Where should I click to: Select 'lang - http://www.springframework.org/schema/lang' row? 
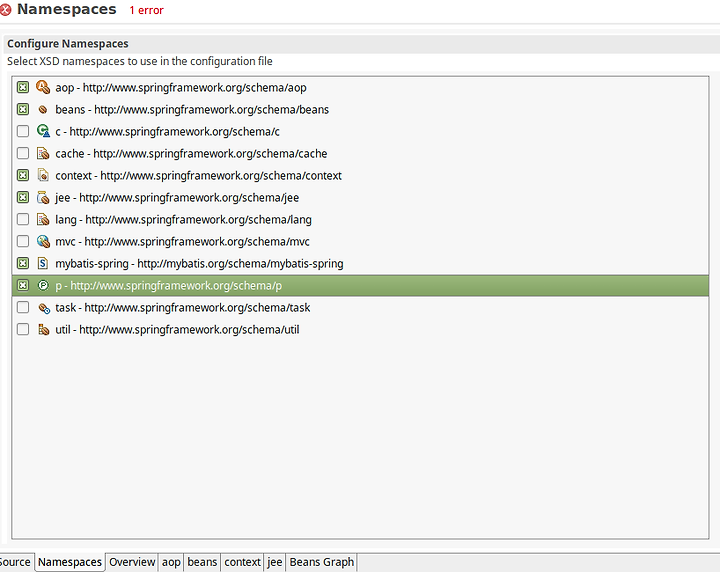[360, 219]
